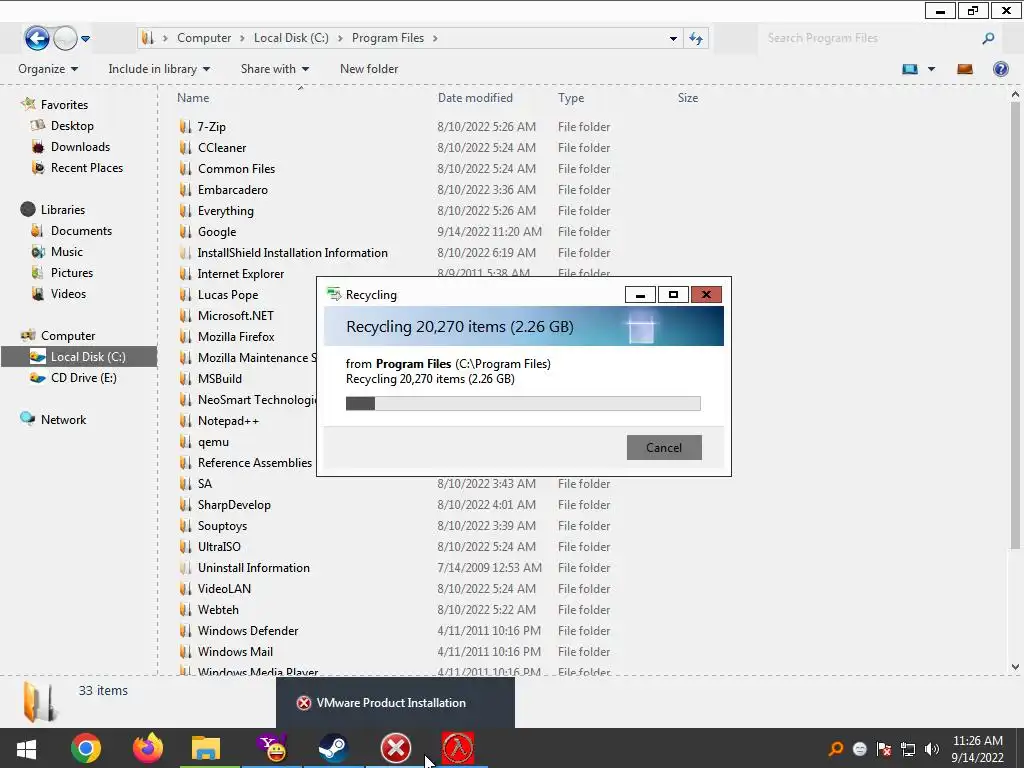Select the Microsoft.NET folder
Screen dimensions: 1024x768
tap(236, 315)
